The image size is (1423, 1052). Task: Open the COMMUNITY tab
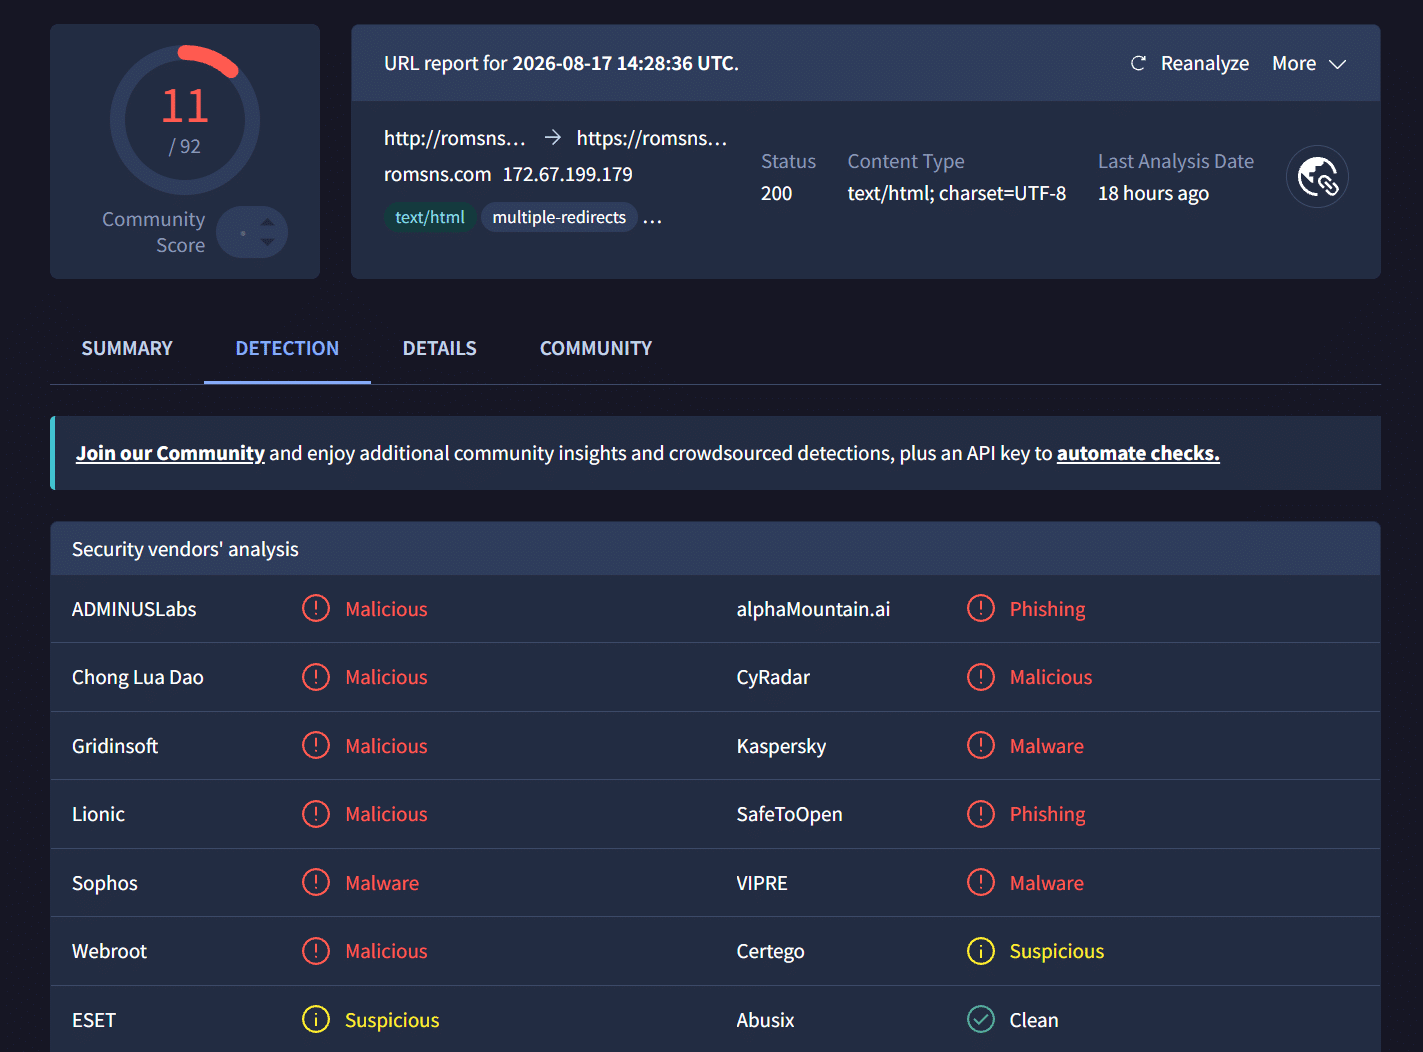[596, 348]
